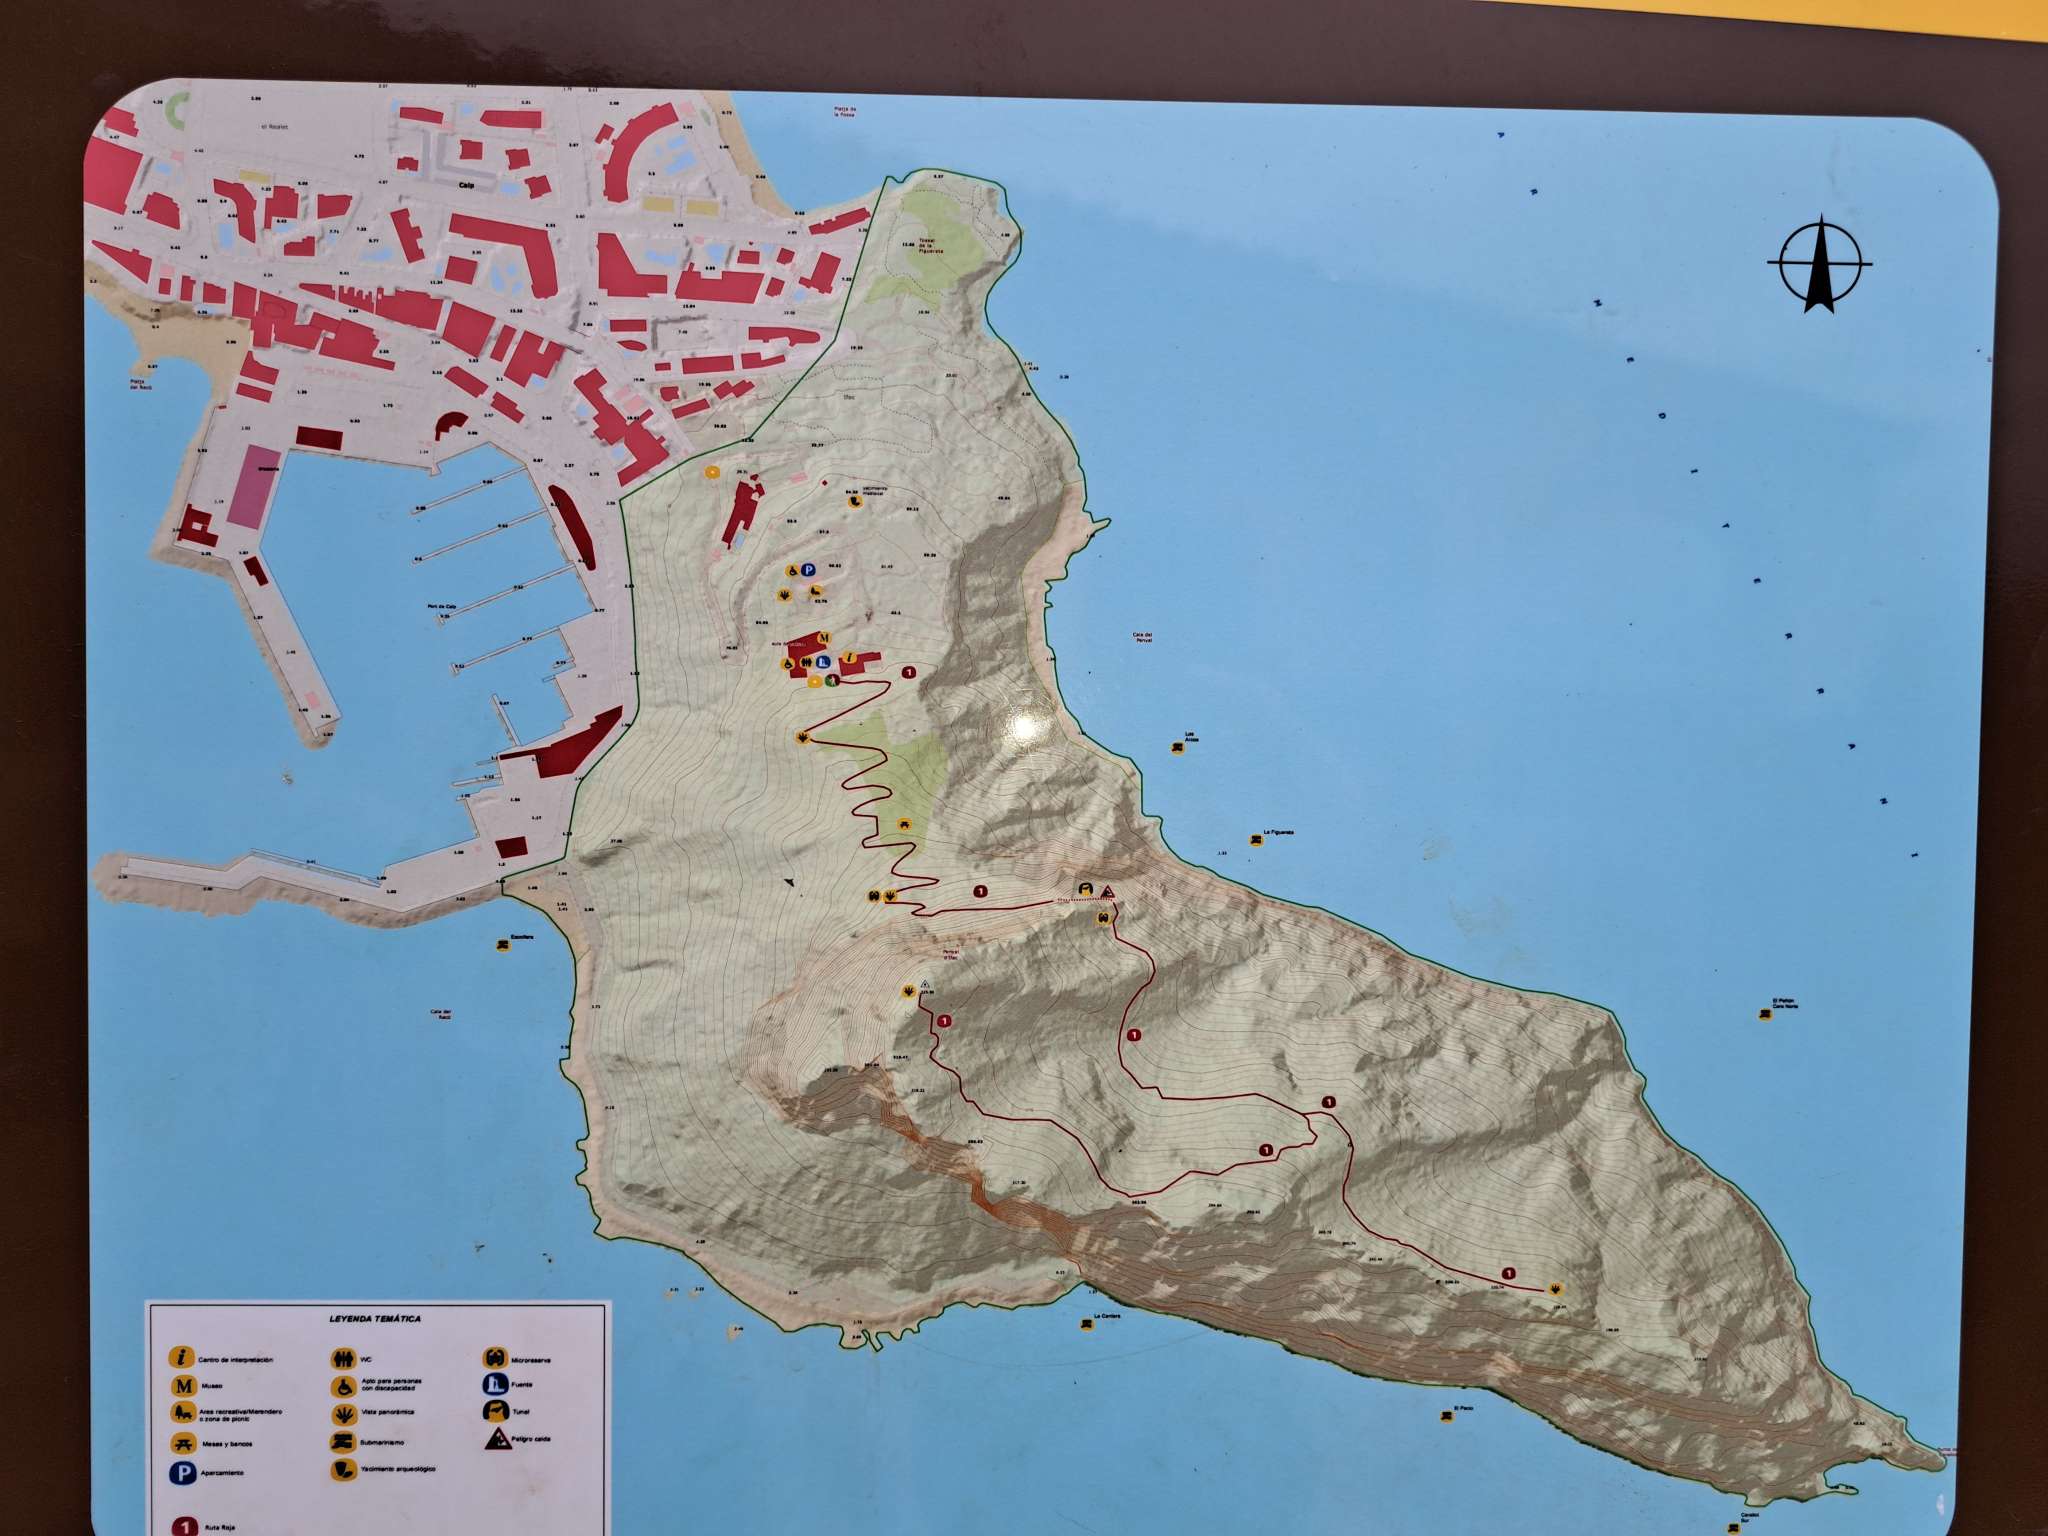Click the Vista panorámica icon in legend
The width and height of the screenshot is (2048, 1536).
point(344,1413)
